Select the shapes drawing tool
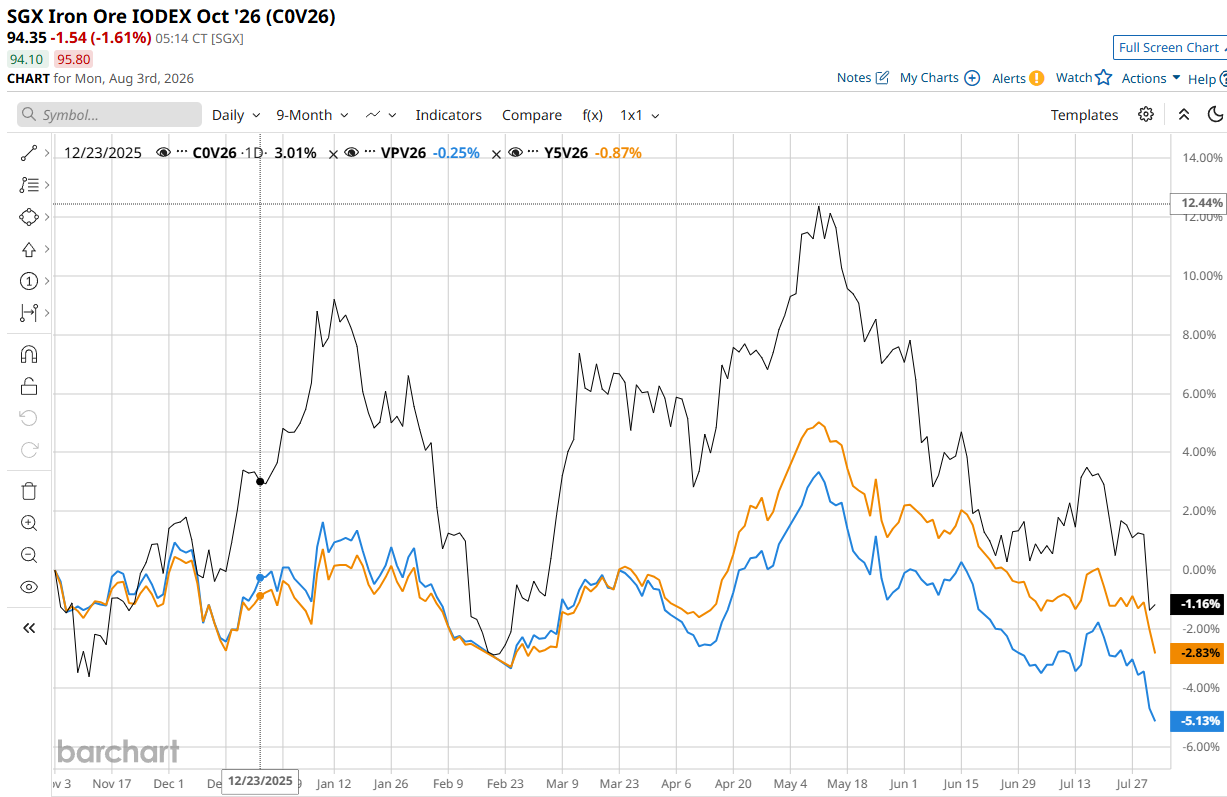Viewport: 1227px width, 797px height. [x=28, y=217]
